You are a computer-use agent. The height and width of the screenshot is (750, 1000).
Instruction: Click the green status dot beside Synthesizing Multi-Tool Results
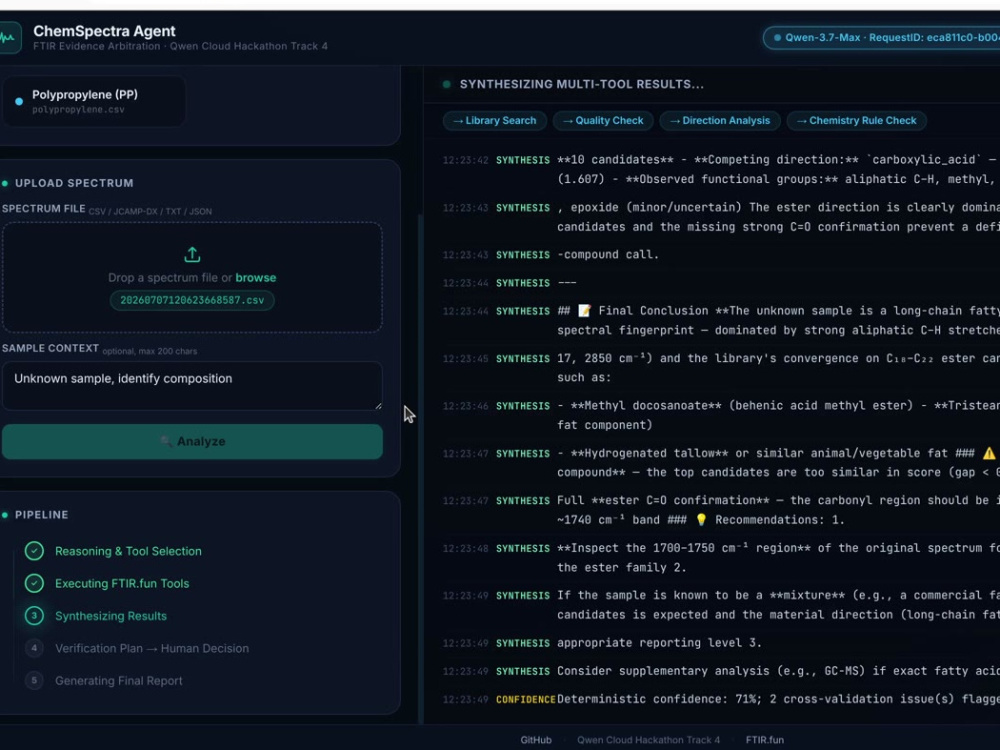(446, 84)
